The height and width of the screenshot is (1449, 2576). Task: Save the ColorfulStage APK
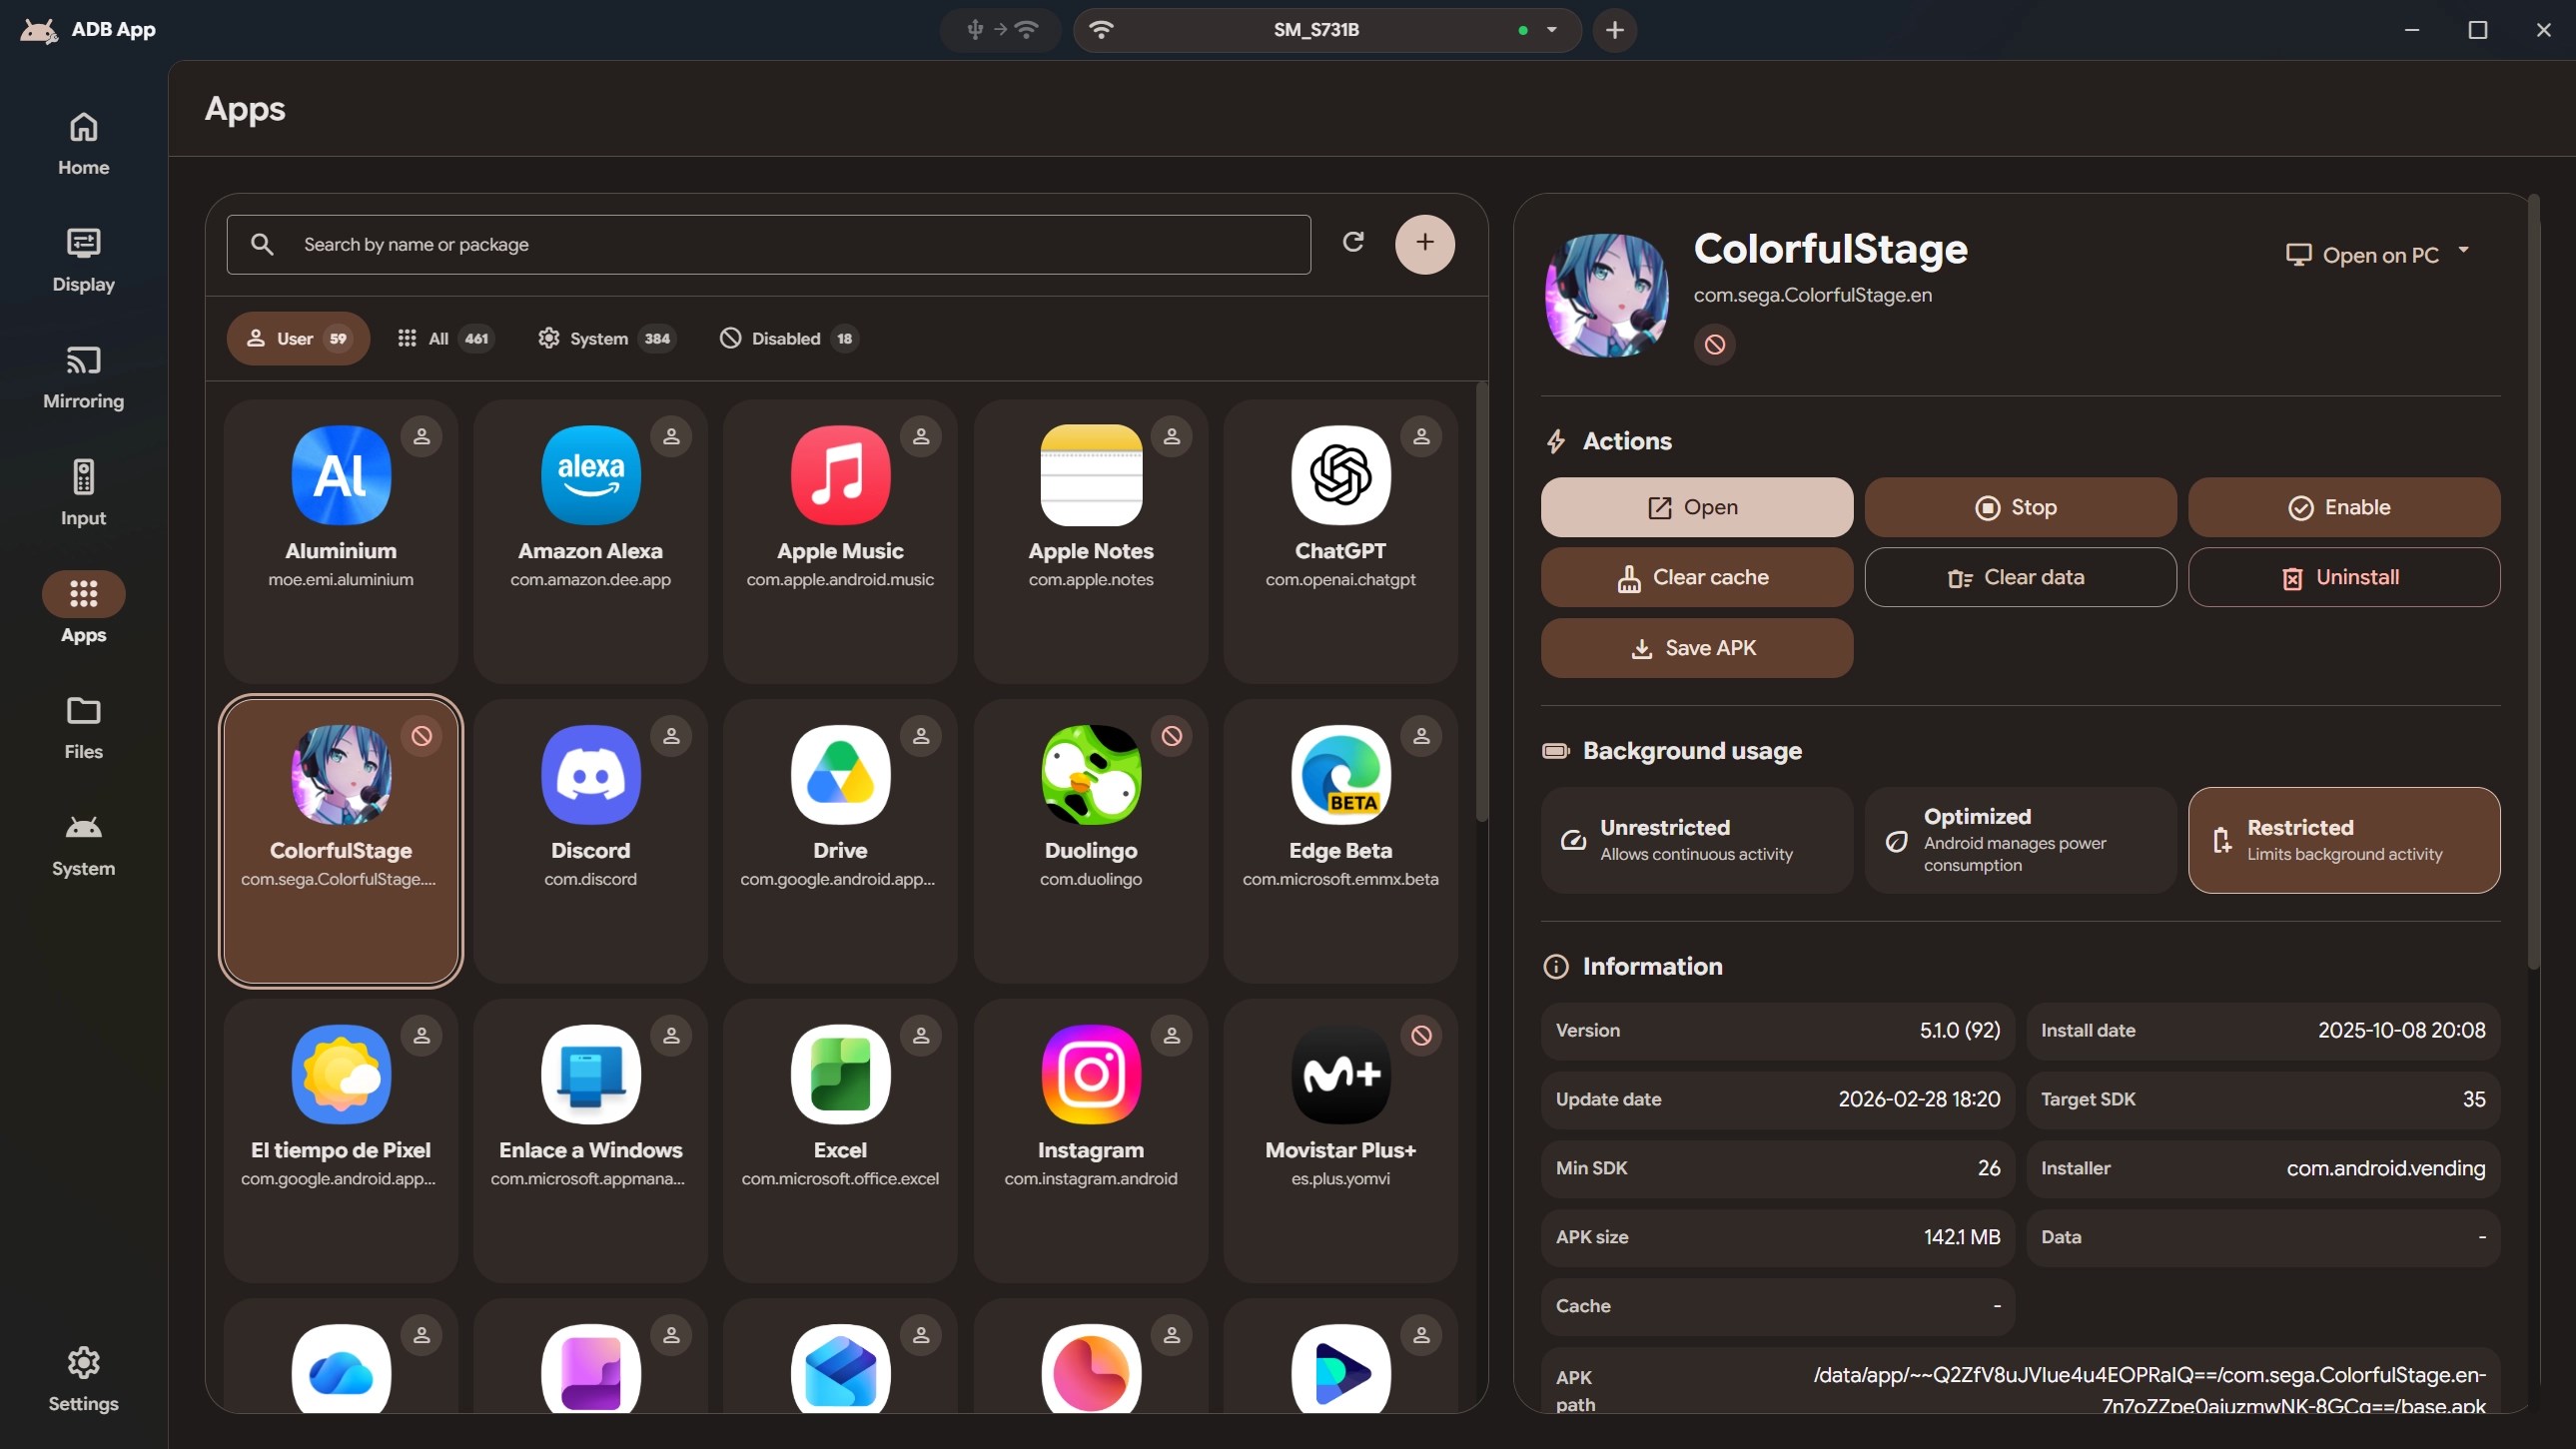(x=1696, y=648)
